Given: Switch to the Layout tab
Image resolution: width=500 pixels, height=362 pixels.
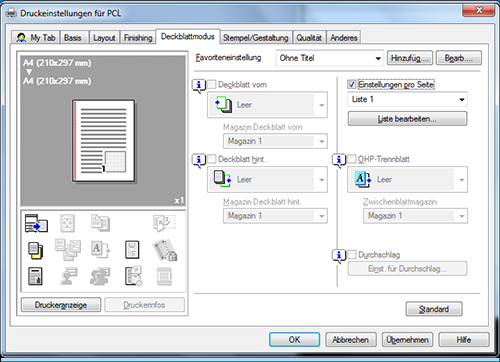Looking at the screenshot, I should pos(104,38).
